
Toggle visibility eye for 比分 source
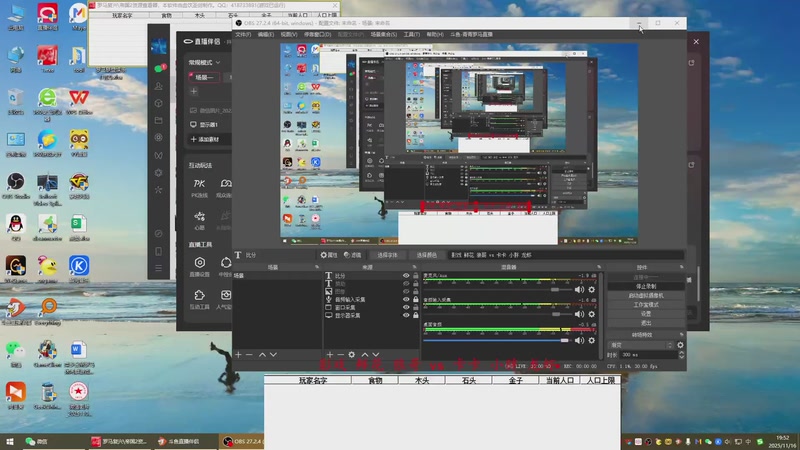(406, 276)
